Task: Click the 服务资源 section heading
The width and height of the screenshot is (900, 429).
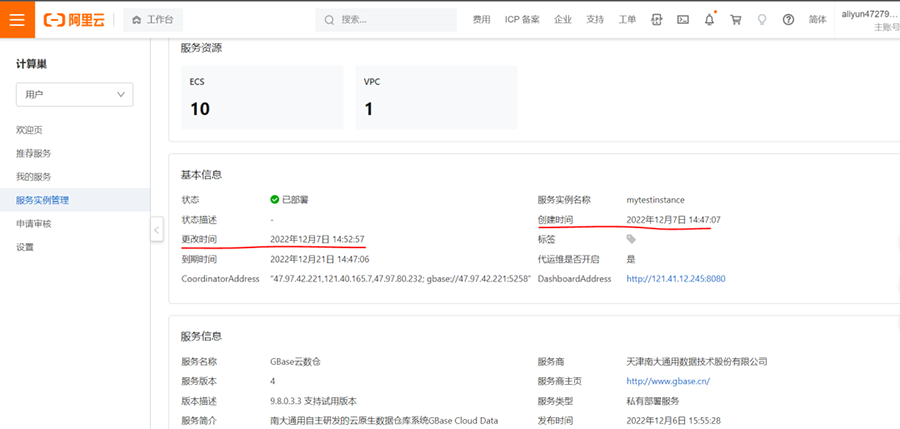Action: pyautogui.click(x=201, y=48)
